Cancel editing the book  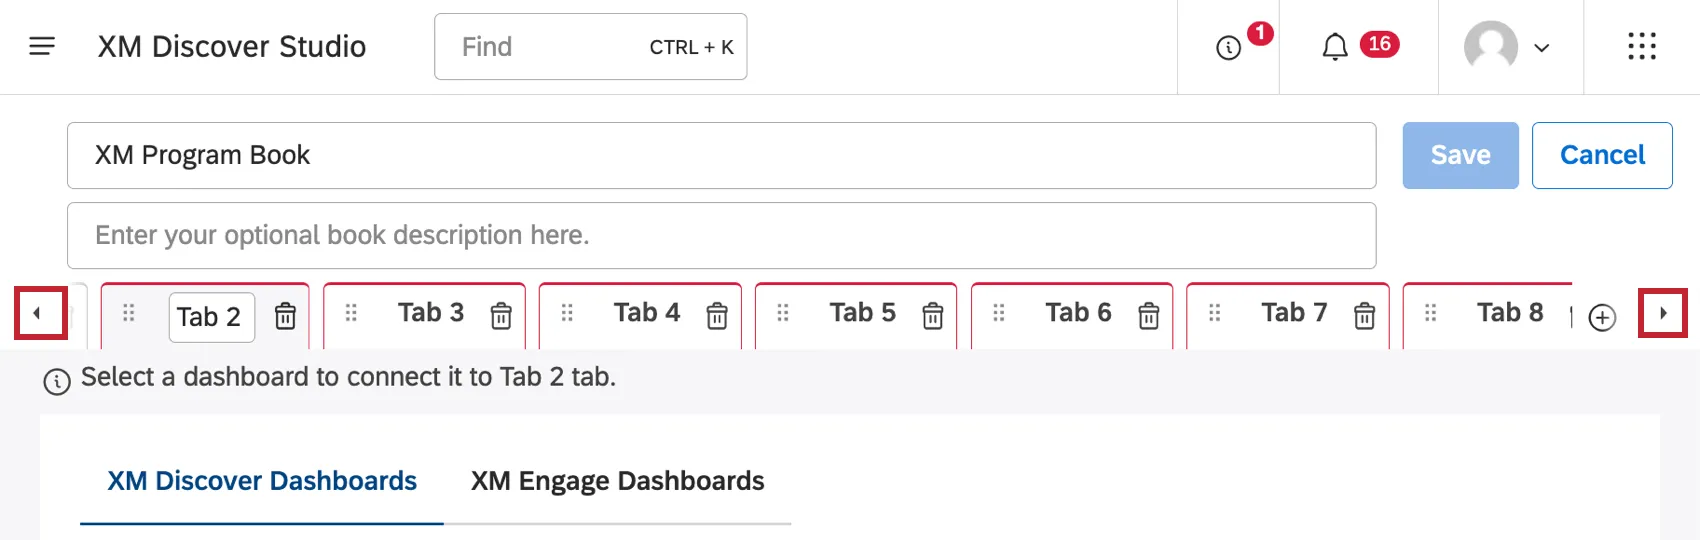(1602, 155)
